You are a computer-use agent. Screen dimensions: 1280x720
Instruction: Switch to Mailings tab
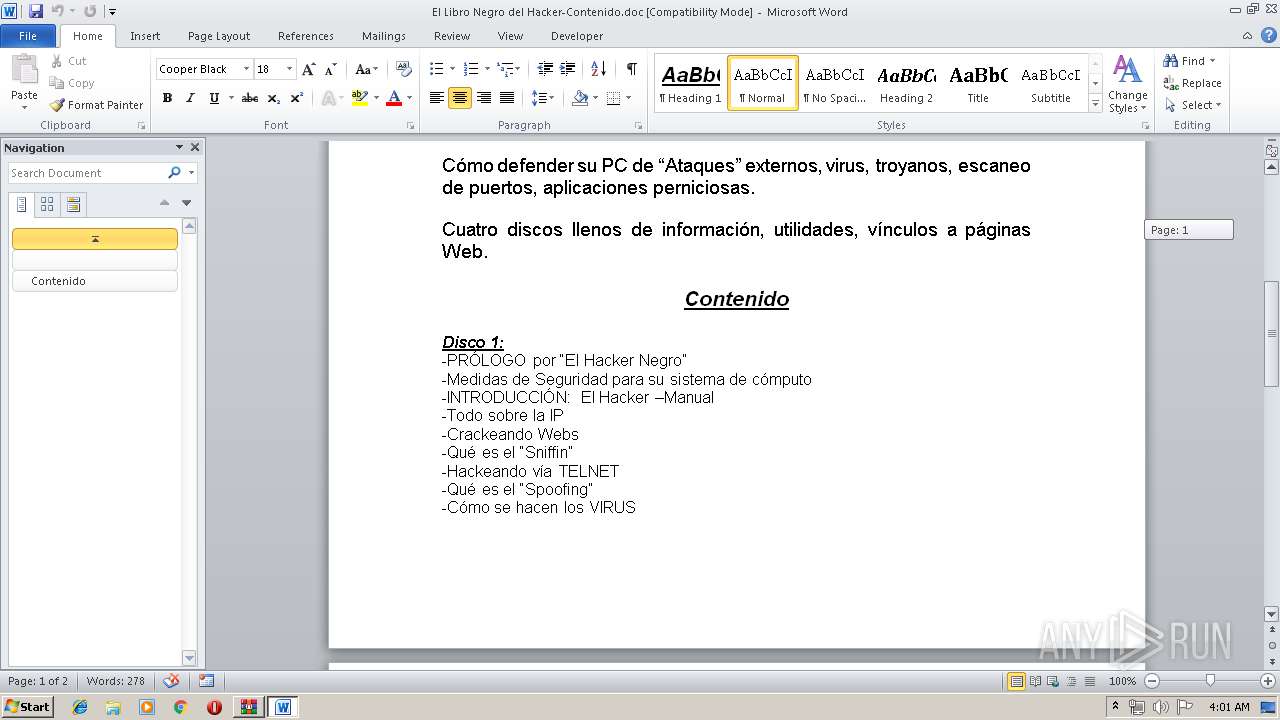point(384,36)
